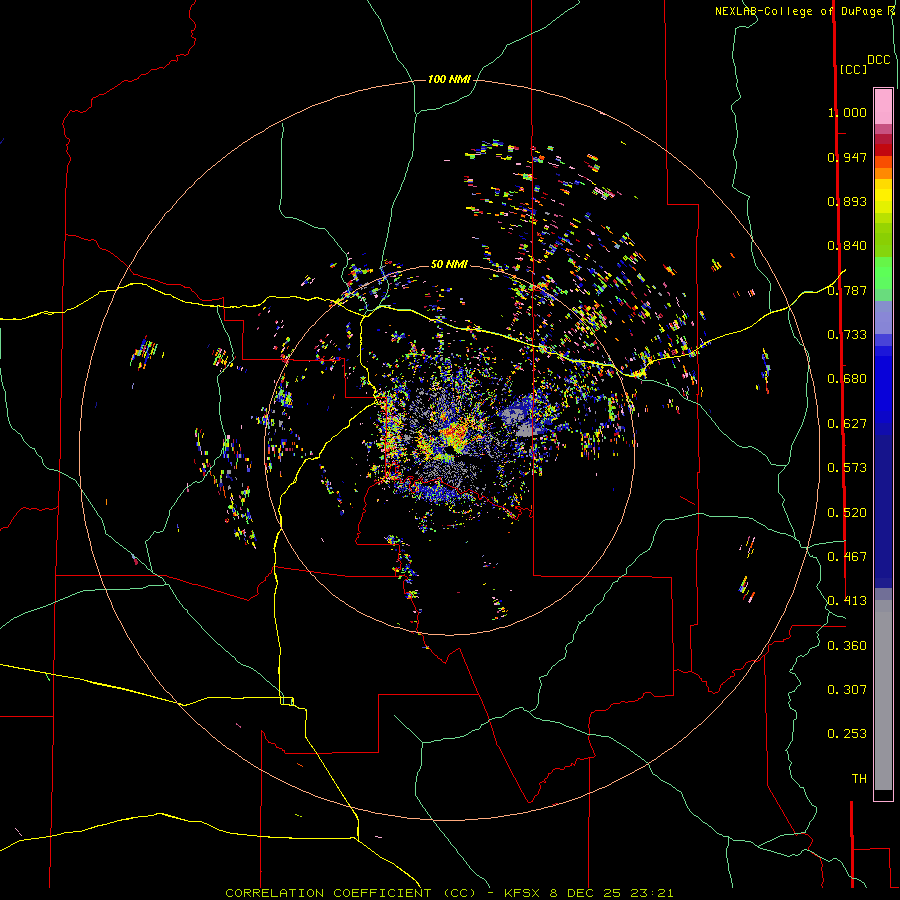
Task: Click the DCC product label
Action: tap(879, 60)
